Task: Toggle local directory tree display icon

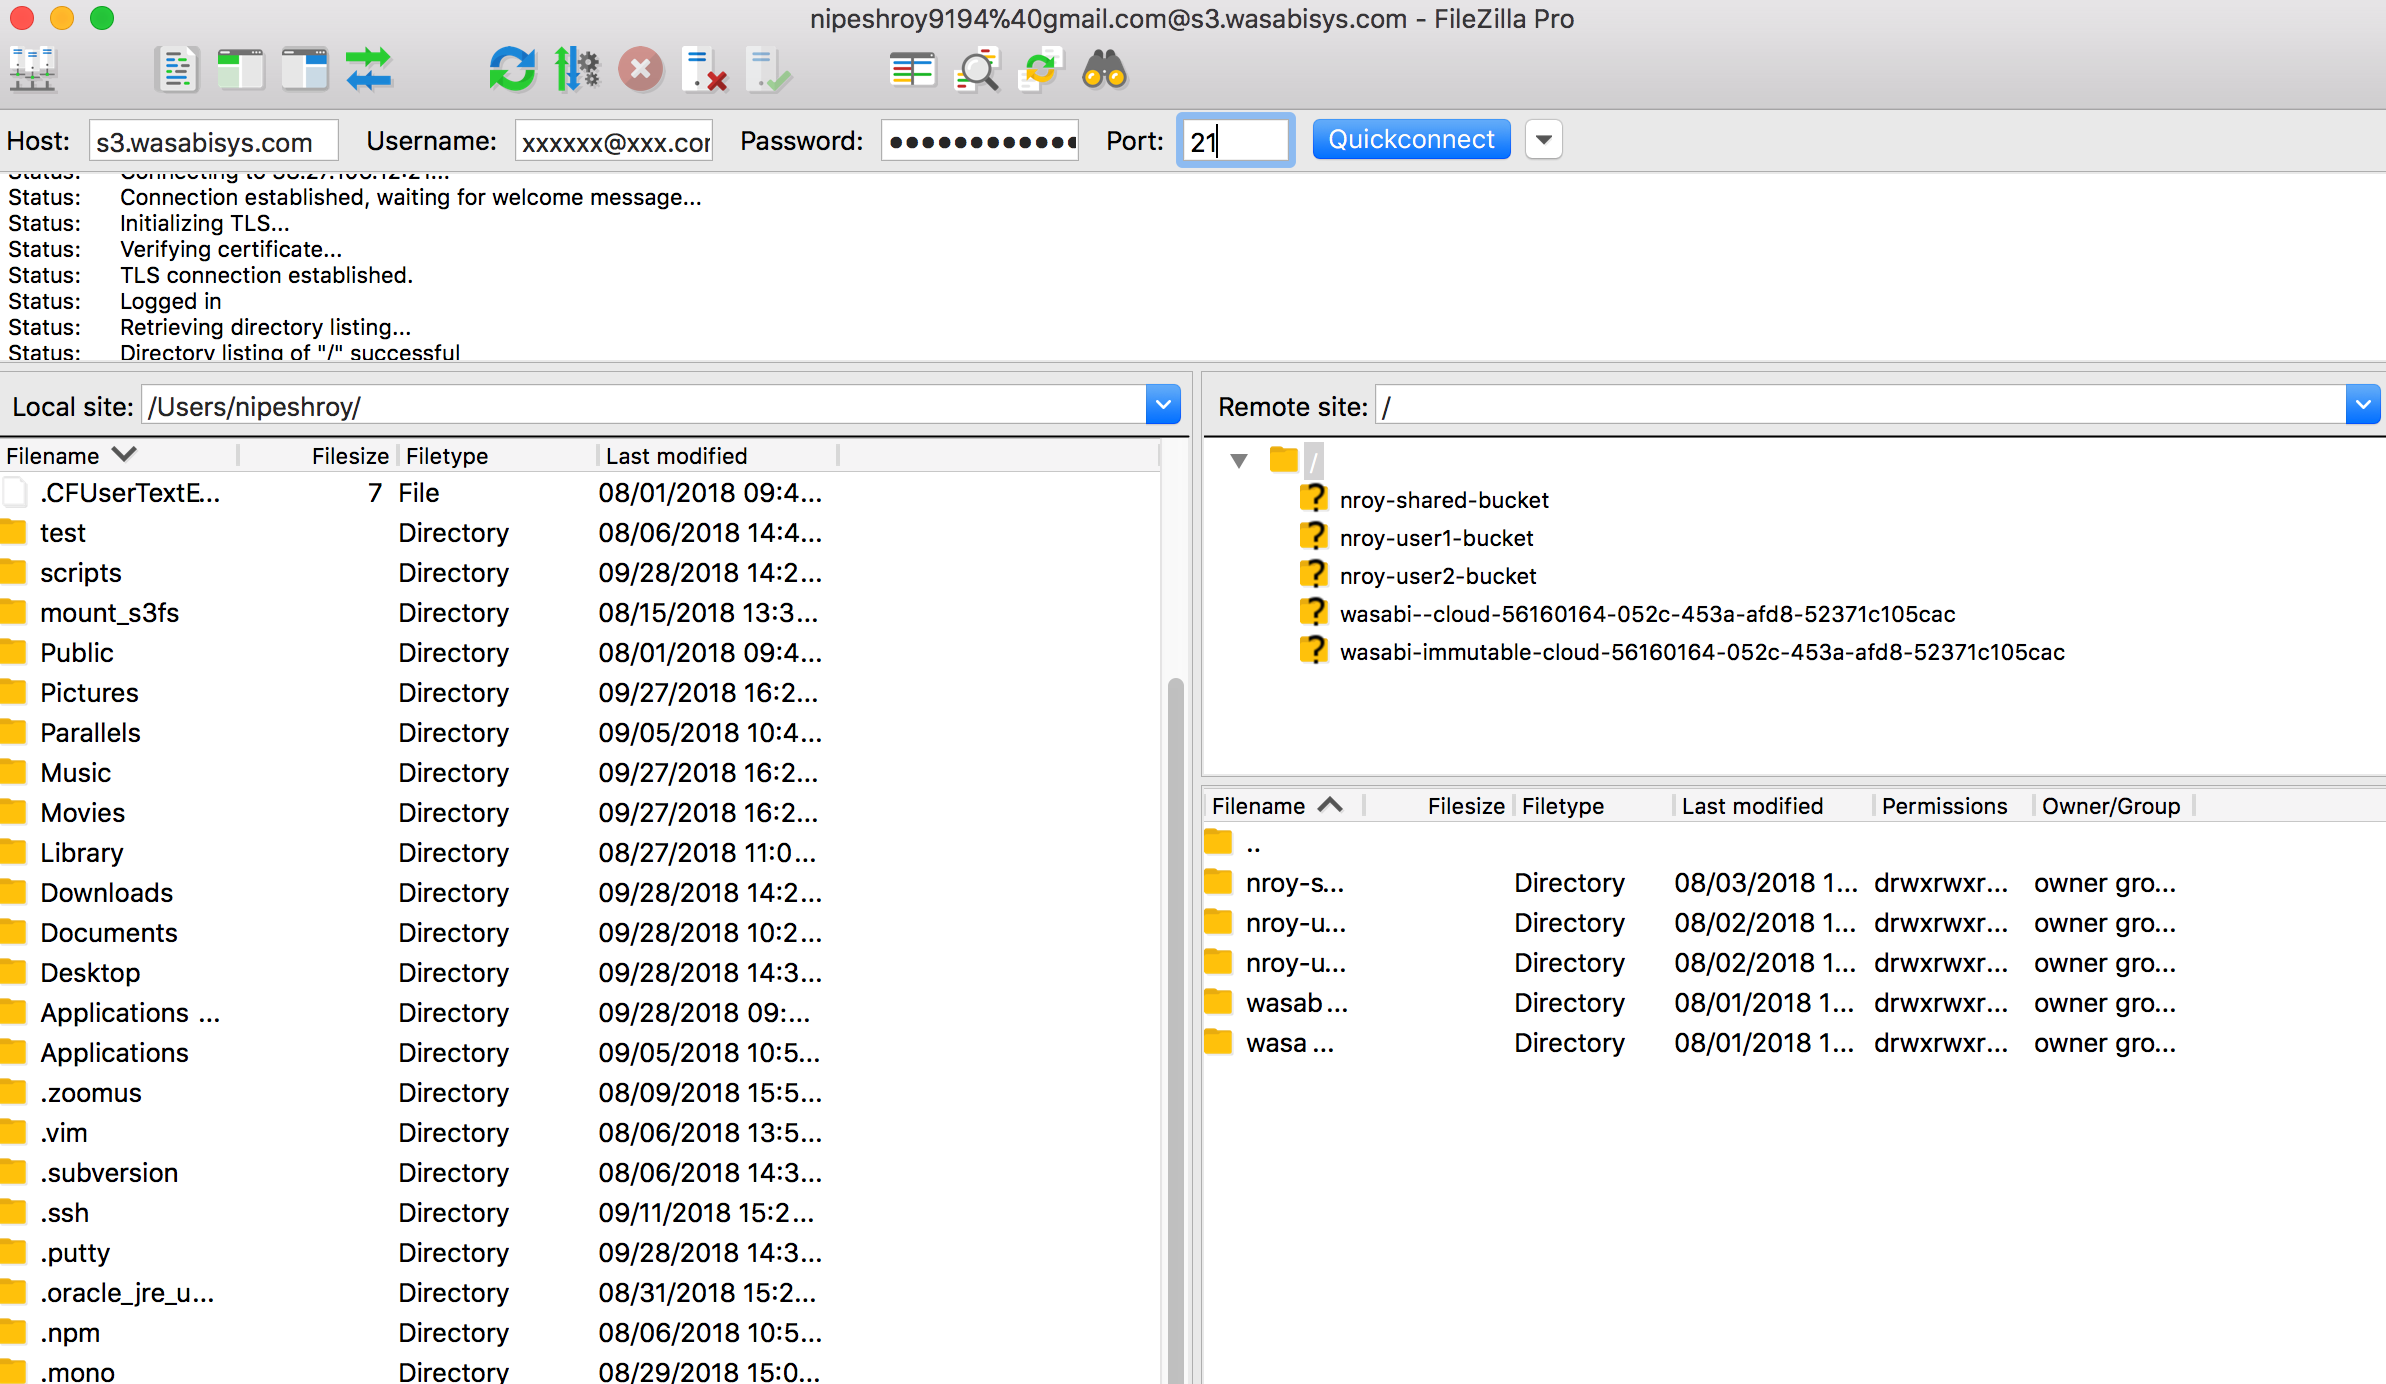Action: pos(240,70)
